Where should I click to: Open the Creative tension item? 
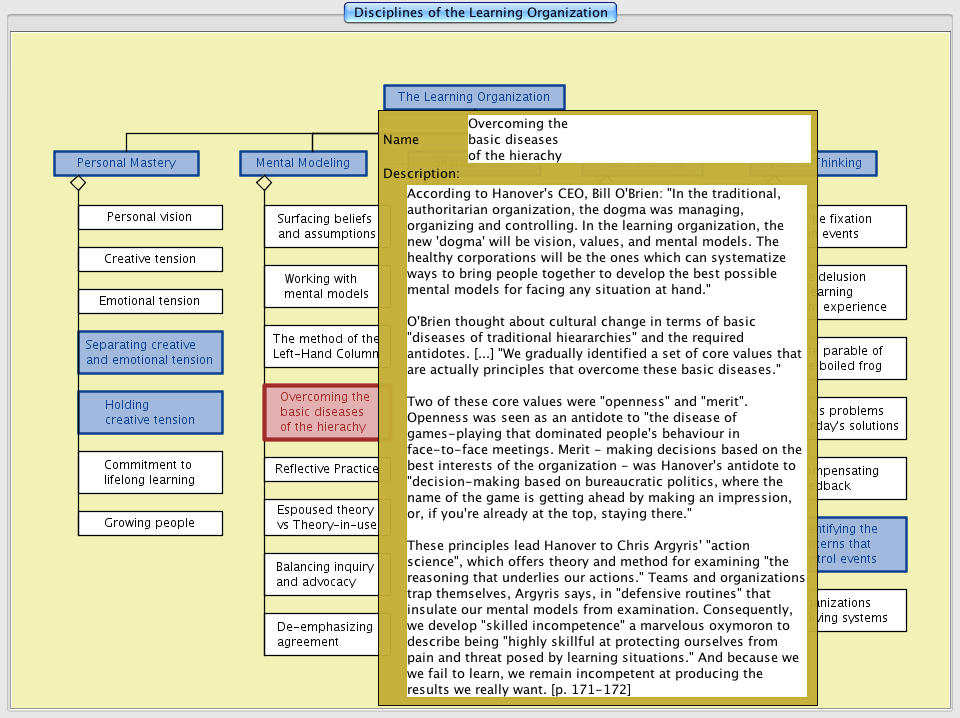[150, 259]
